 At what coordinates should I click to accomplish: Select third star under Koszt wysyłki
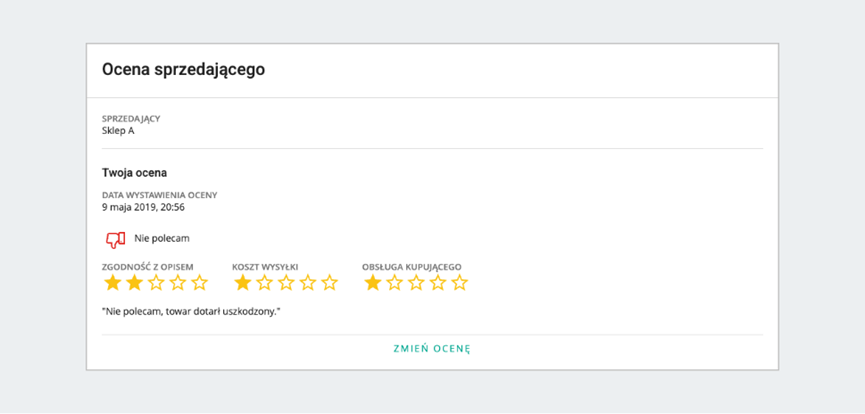[x=286, y=283]
